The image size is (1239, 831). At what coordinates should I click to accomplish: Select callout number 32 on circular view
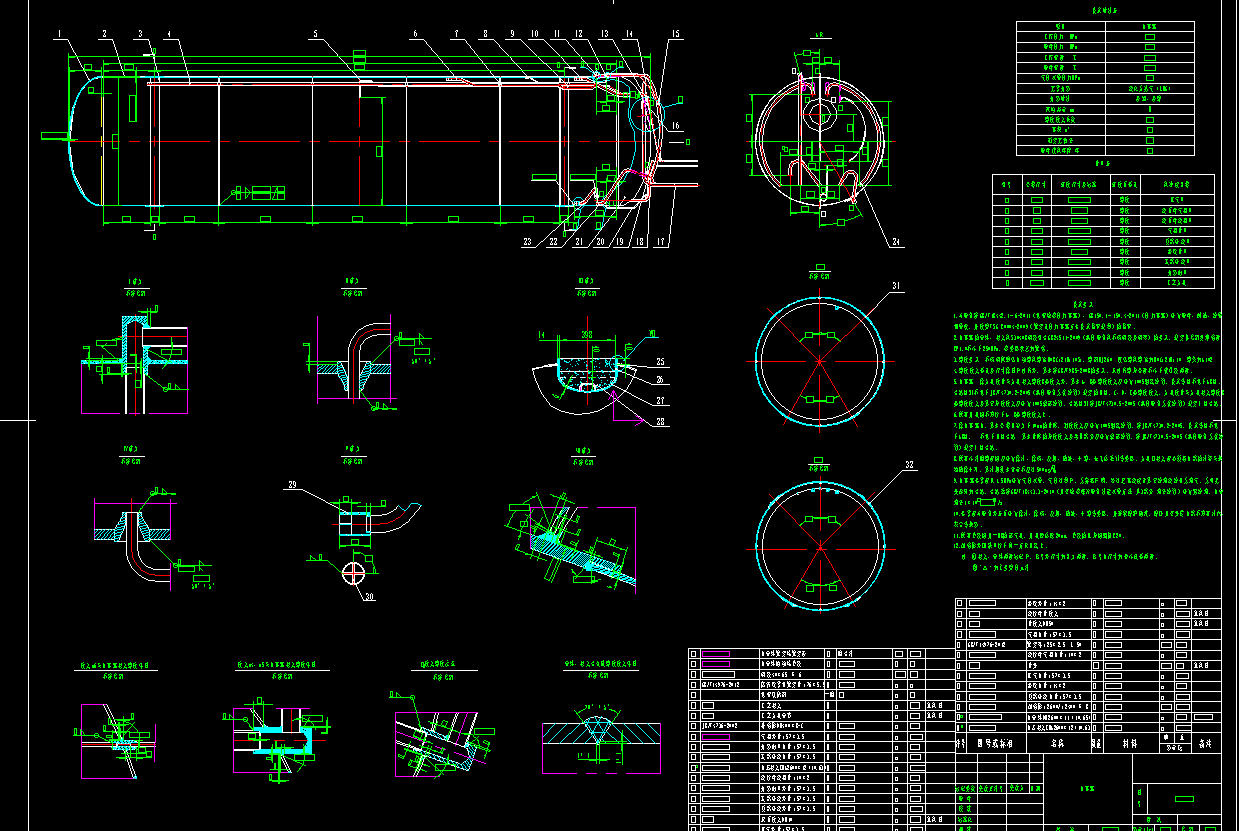(x=910, y=465)
